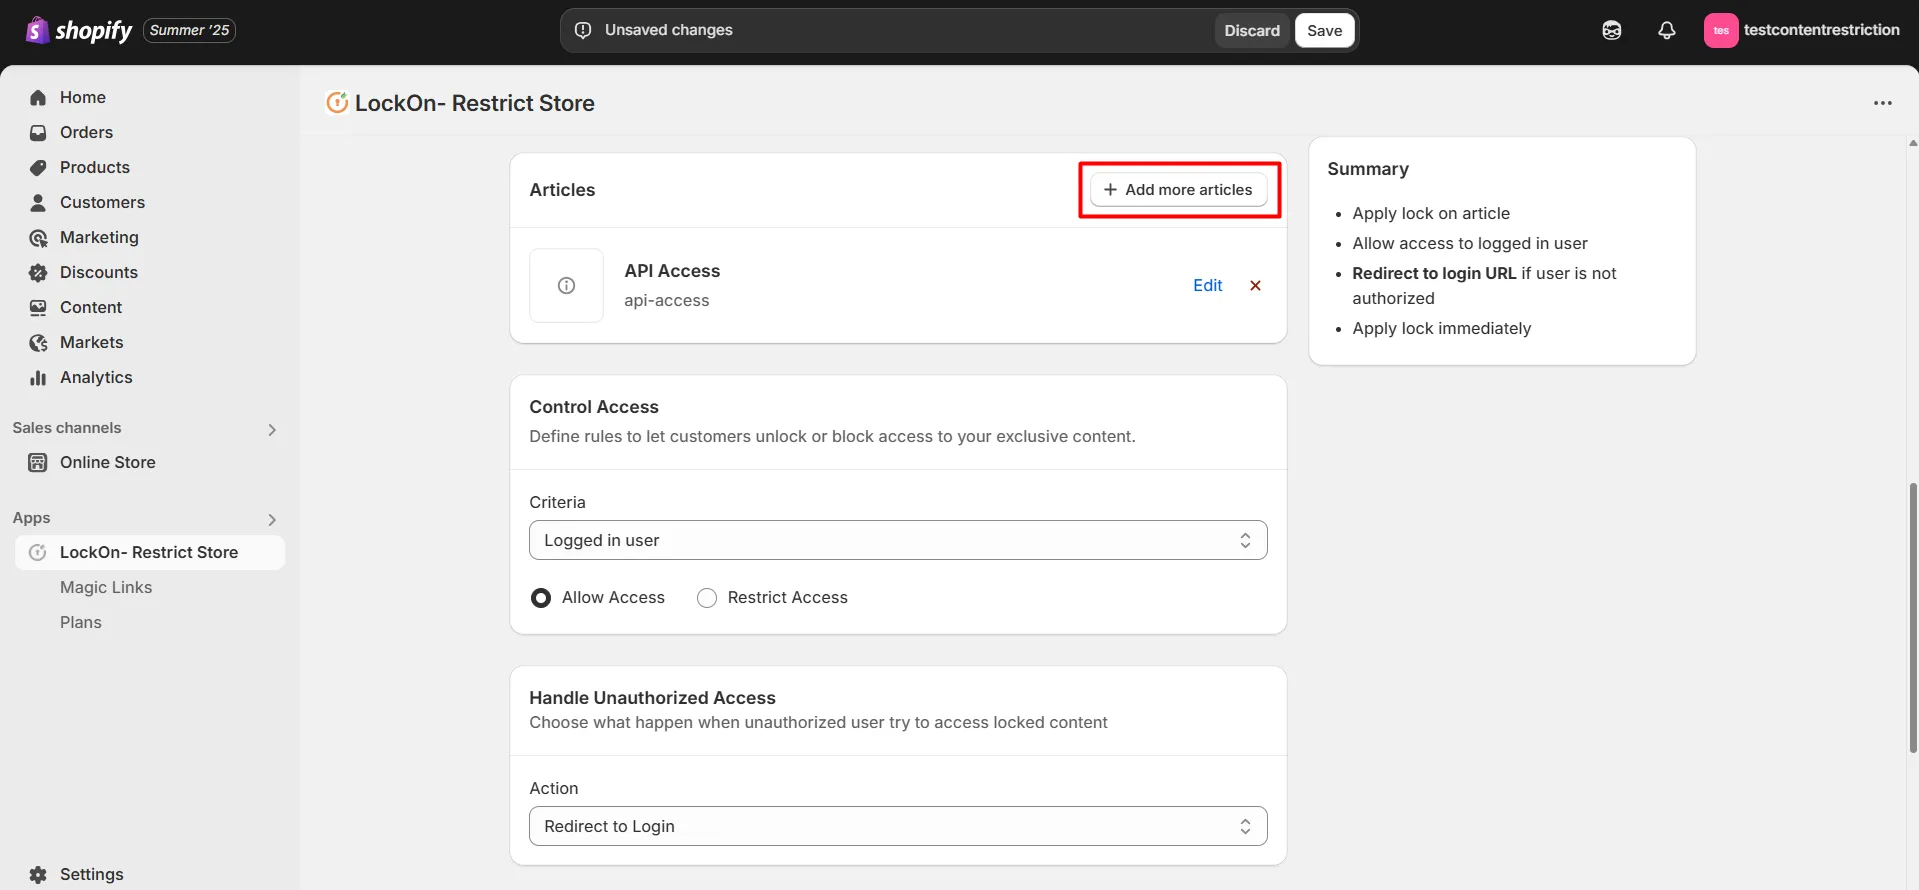Click the LockOn app icon in the page header
This screenshot has height=890, width=1919.
[337, 103]
